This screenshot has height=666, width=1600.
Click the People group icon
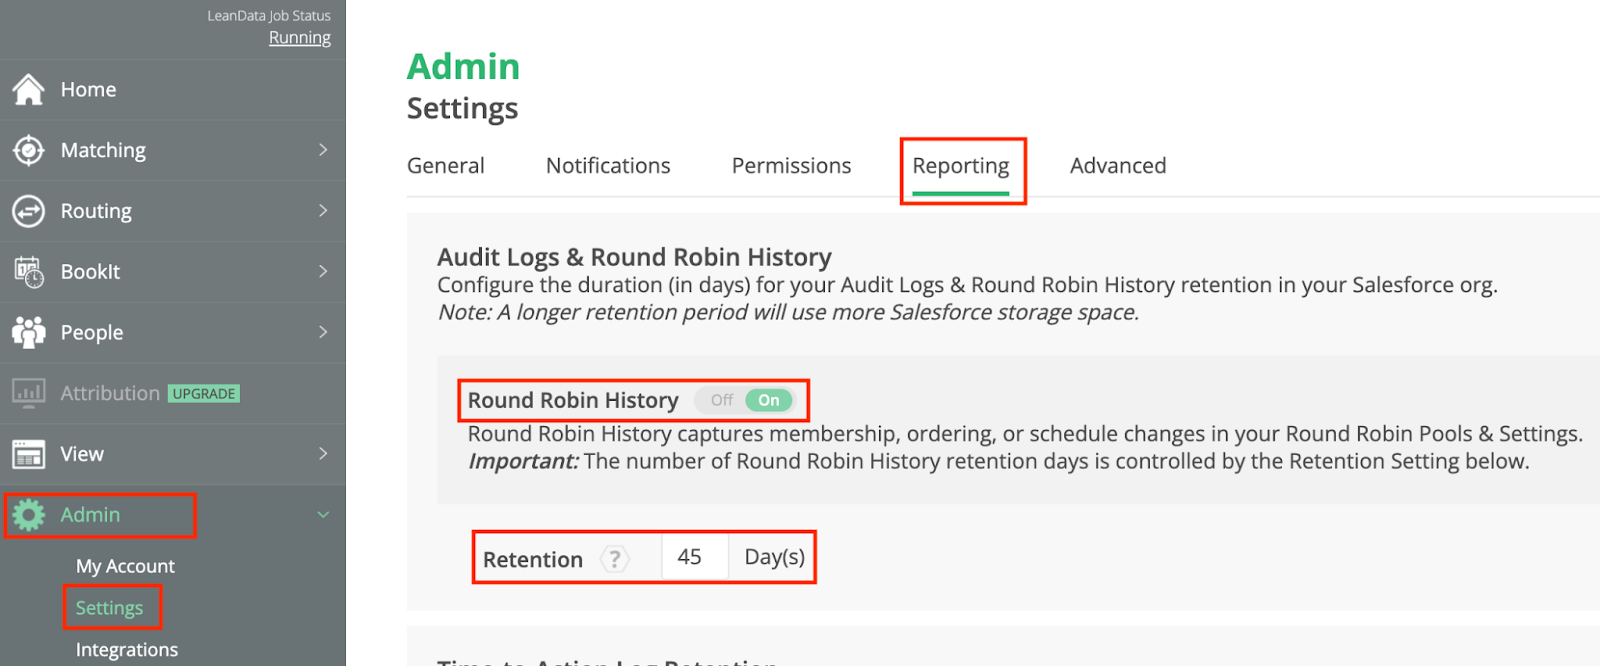coord(29,332)
